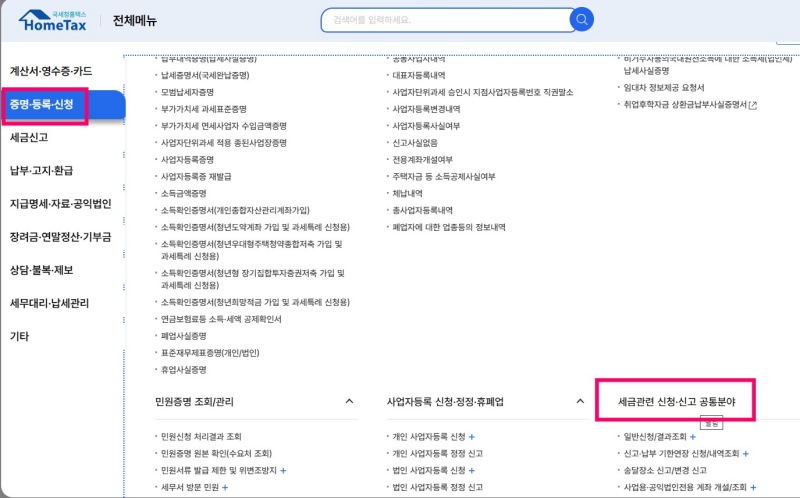Expand plus next to 사업용·공익법인전용 계좌 개설/조회
Image resolution: width=800 pixels, height=498 pixels.
pos(754,487)
